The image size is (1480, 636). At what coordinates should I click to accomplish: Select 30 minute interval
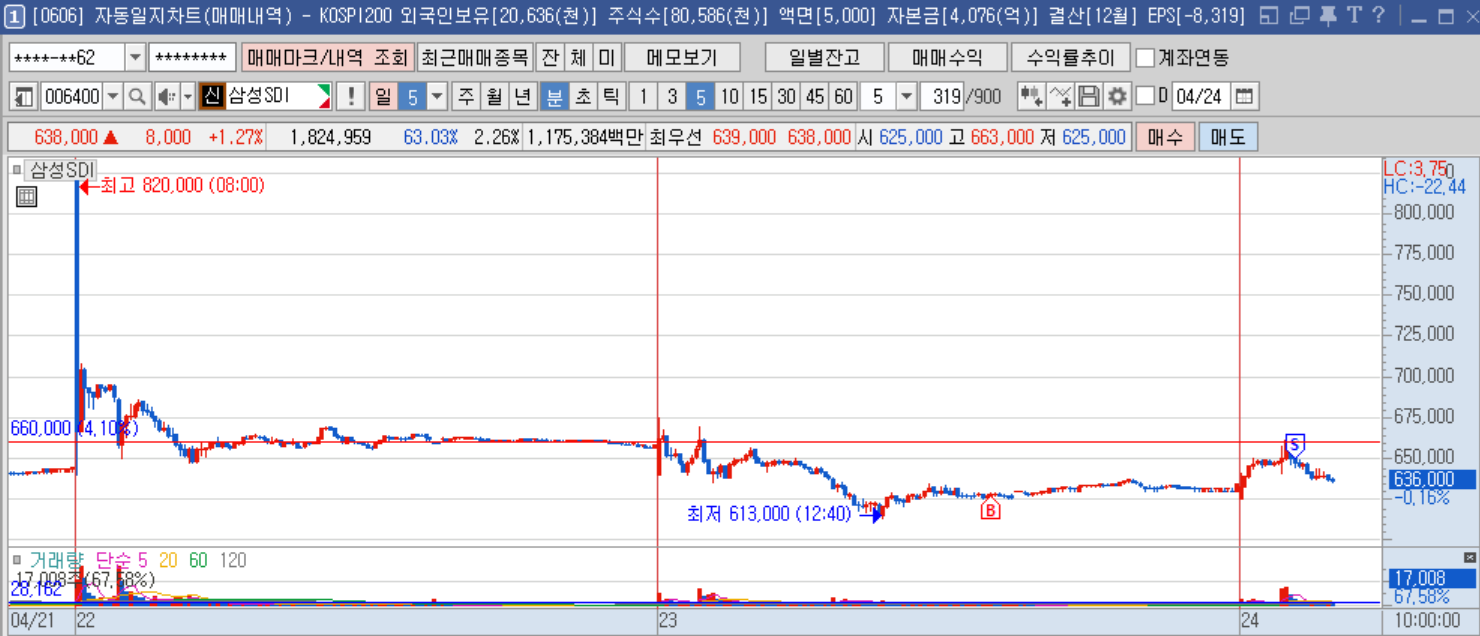(787, 97)
